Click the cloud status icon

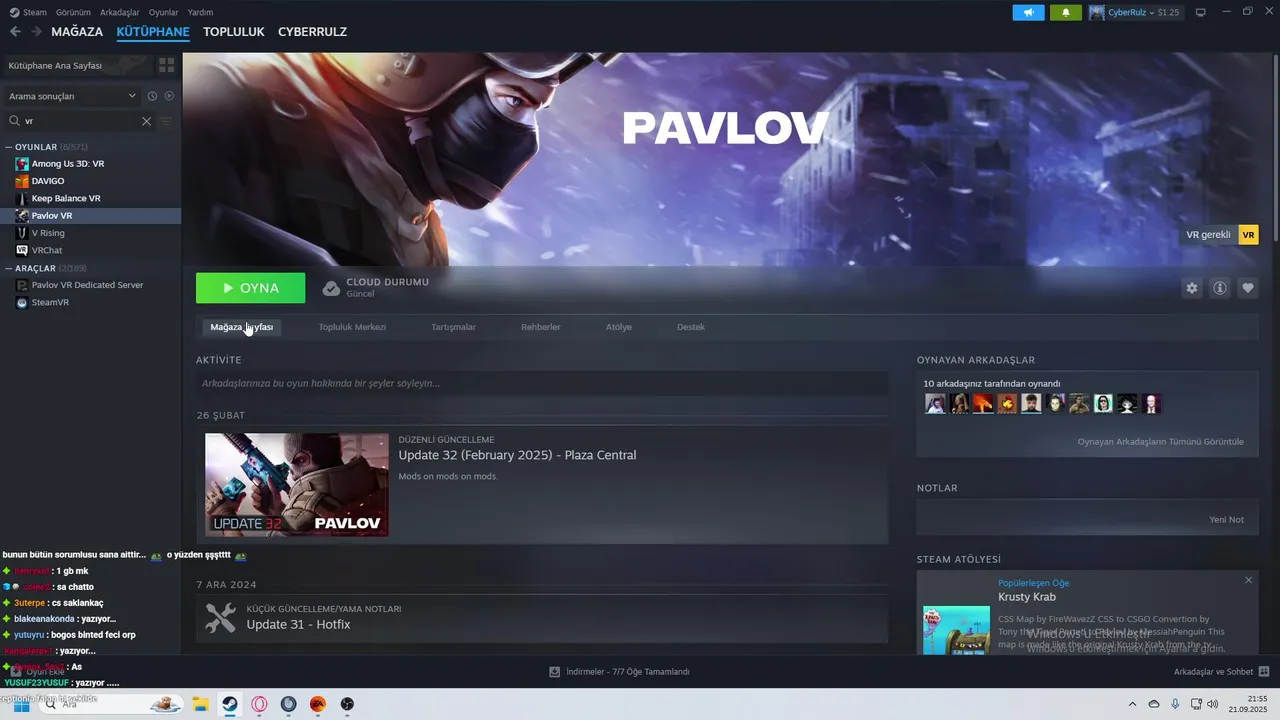(331, 288)
